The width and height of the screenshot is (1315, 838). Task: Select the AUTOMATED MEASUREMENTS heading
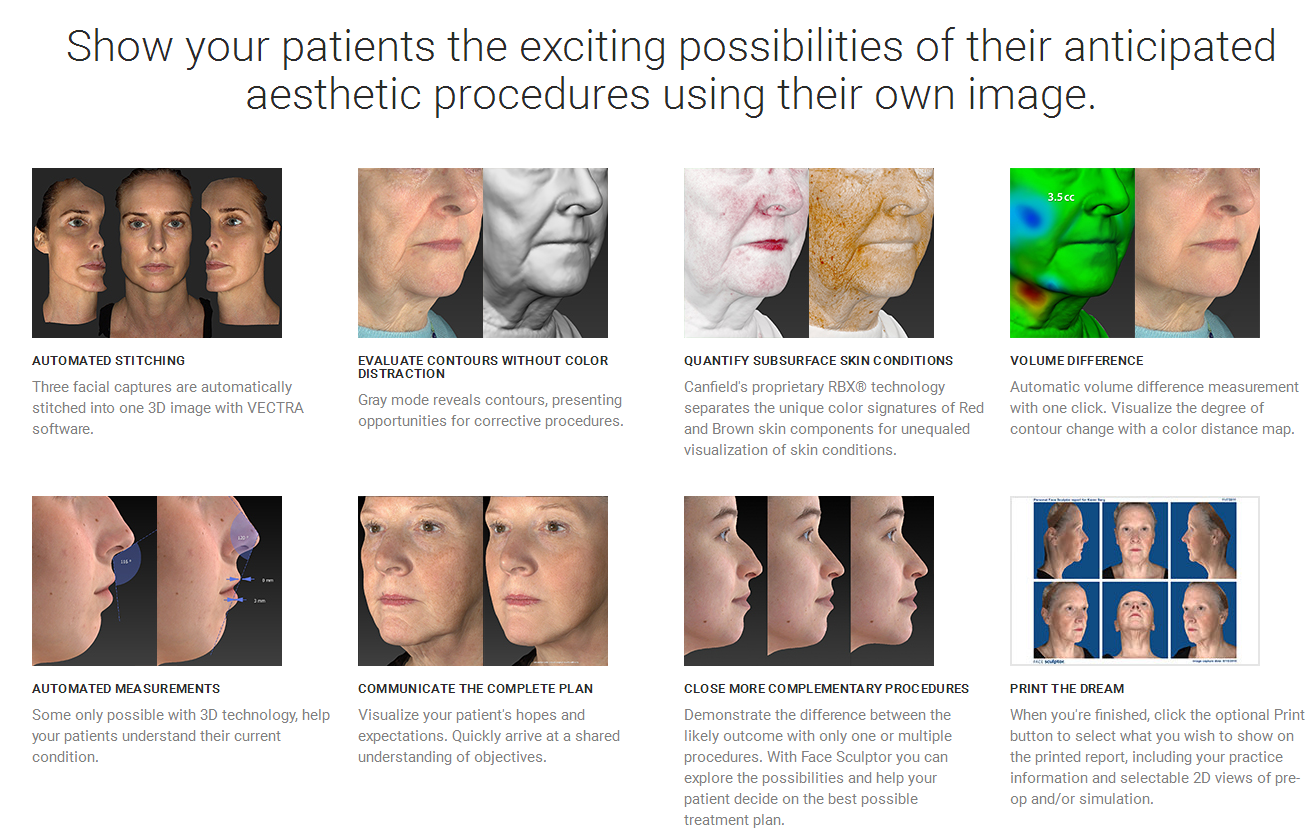126,689
